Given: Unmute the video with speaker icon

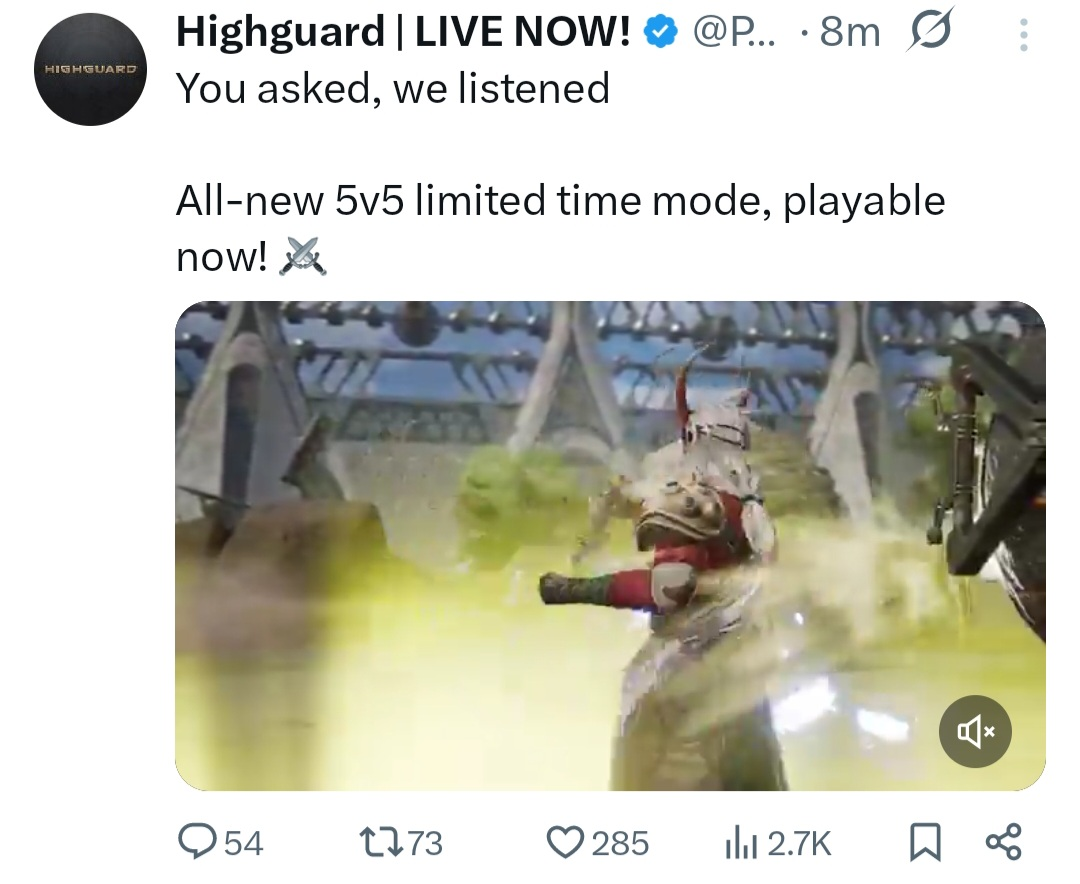Looking at the screenshot, I should [x=975, y=731].
